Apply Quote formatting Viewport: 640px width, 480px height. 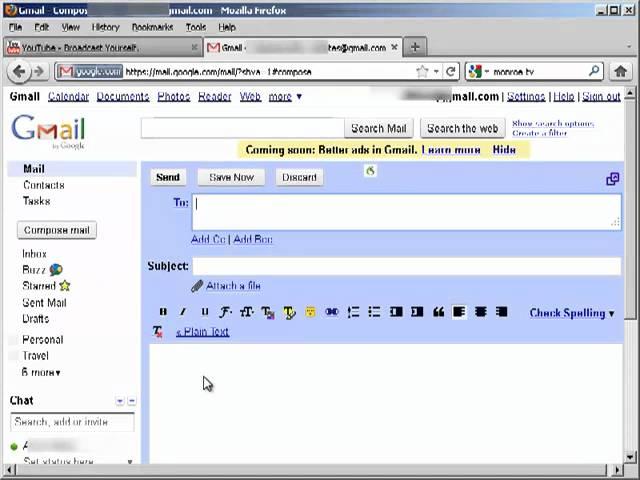(x=439, y=312)
